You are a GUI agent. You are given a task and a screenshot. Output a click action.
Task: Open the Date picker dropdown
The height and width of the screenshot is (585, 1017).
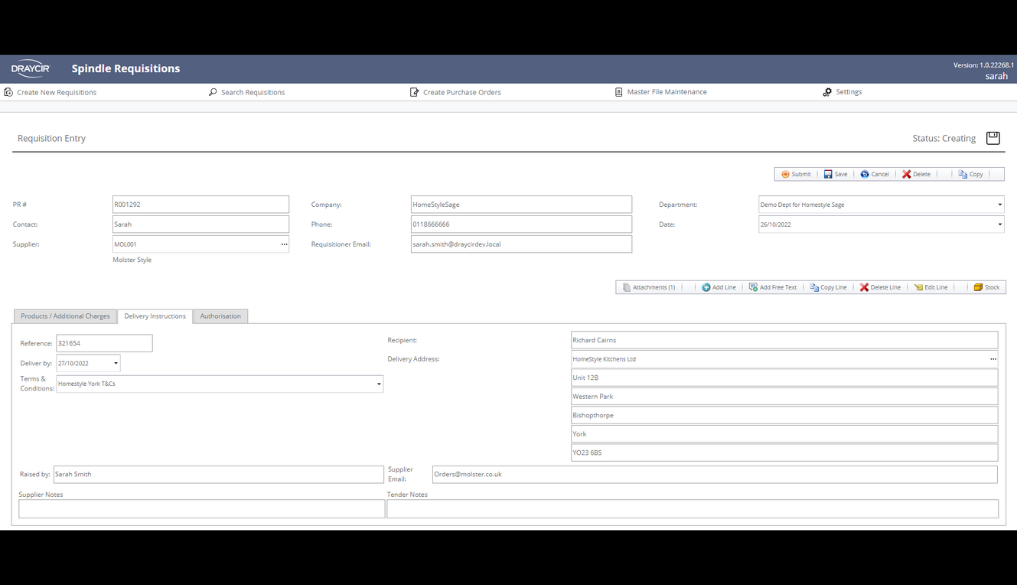point(999,224)
